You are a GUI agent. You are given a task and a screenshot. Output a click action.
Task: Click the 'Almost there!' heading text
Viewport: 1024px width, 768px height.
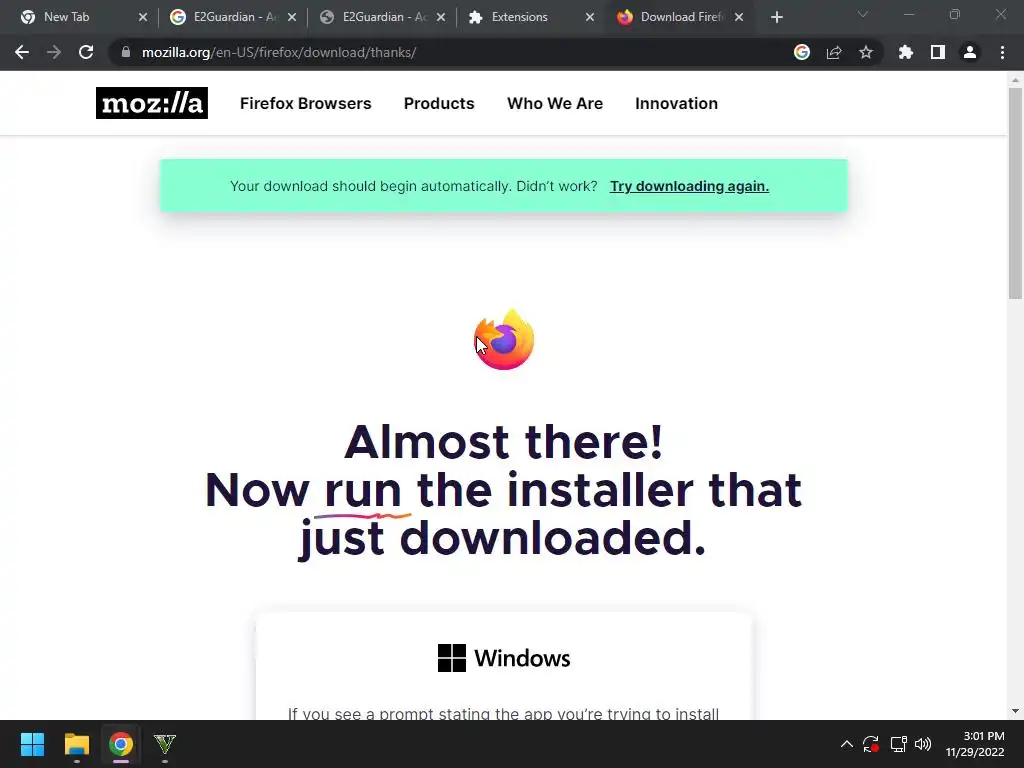(504, 442)
